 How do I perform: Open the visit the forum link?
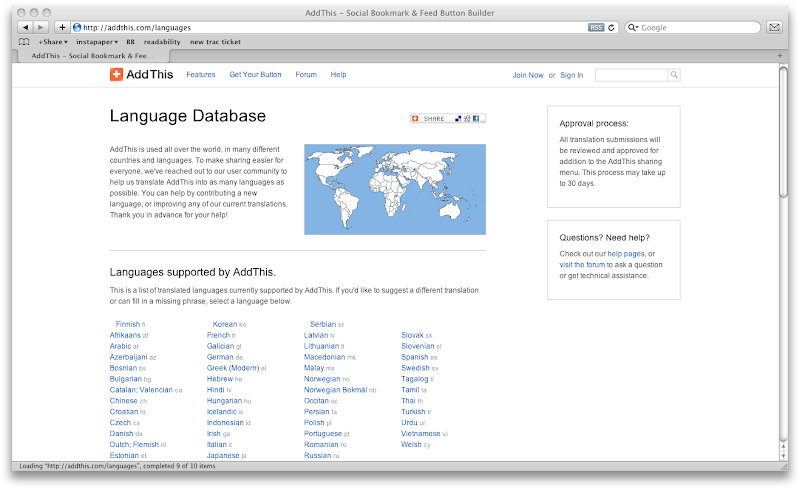tap(582, 264)
